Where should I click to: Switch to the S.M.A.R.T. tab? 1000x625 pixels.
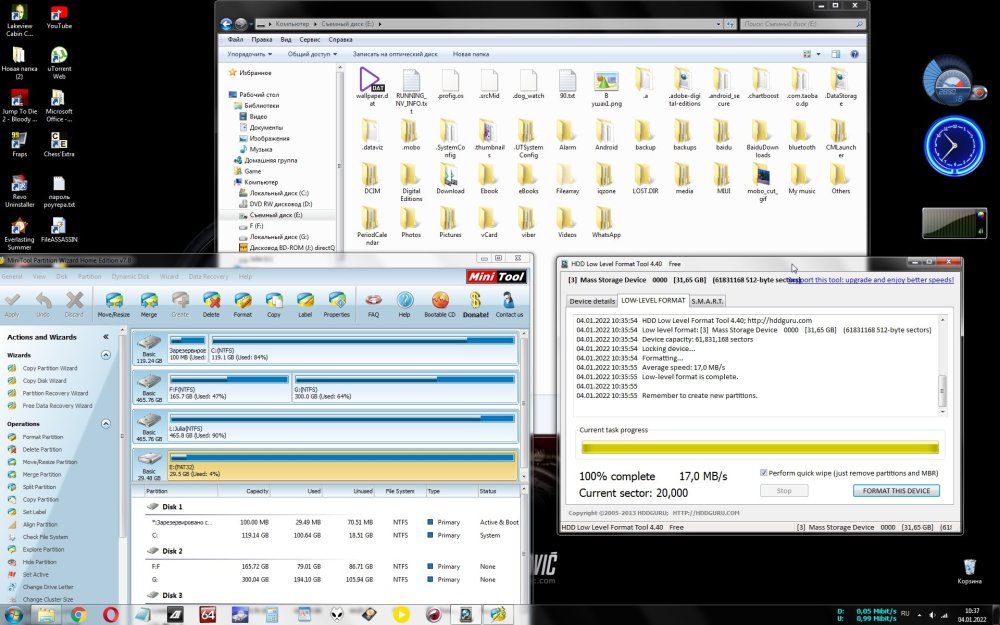point(708,300)
